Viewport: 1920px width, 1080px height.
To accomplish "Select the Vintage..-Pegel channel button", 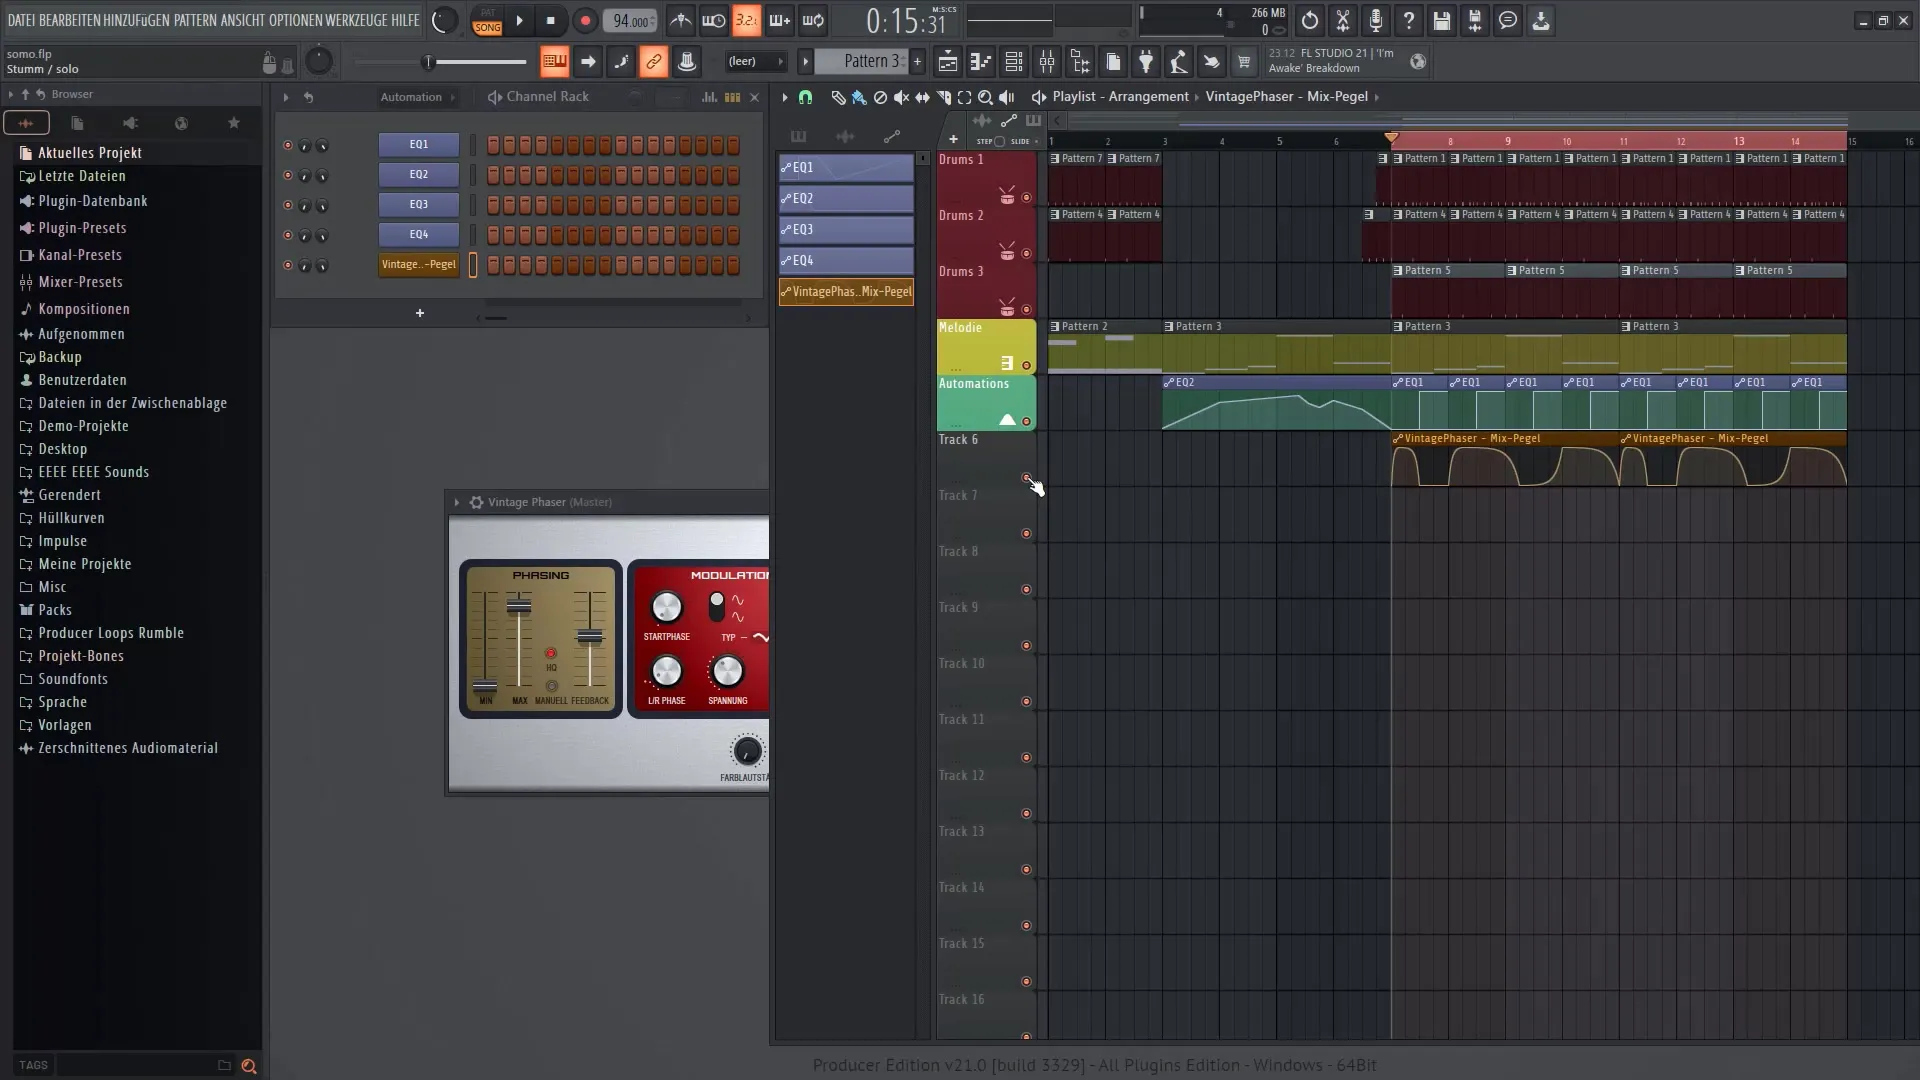I will point(419,265).
